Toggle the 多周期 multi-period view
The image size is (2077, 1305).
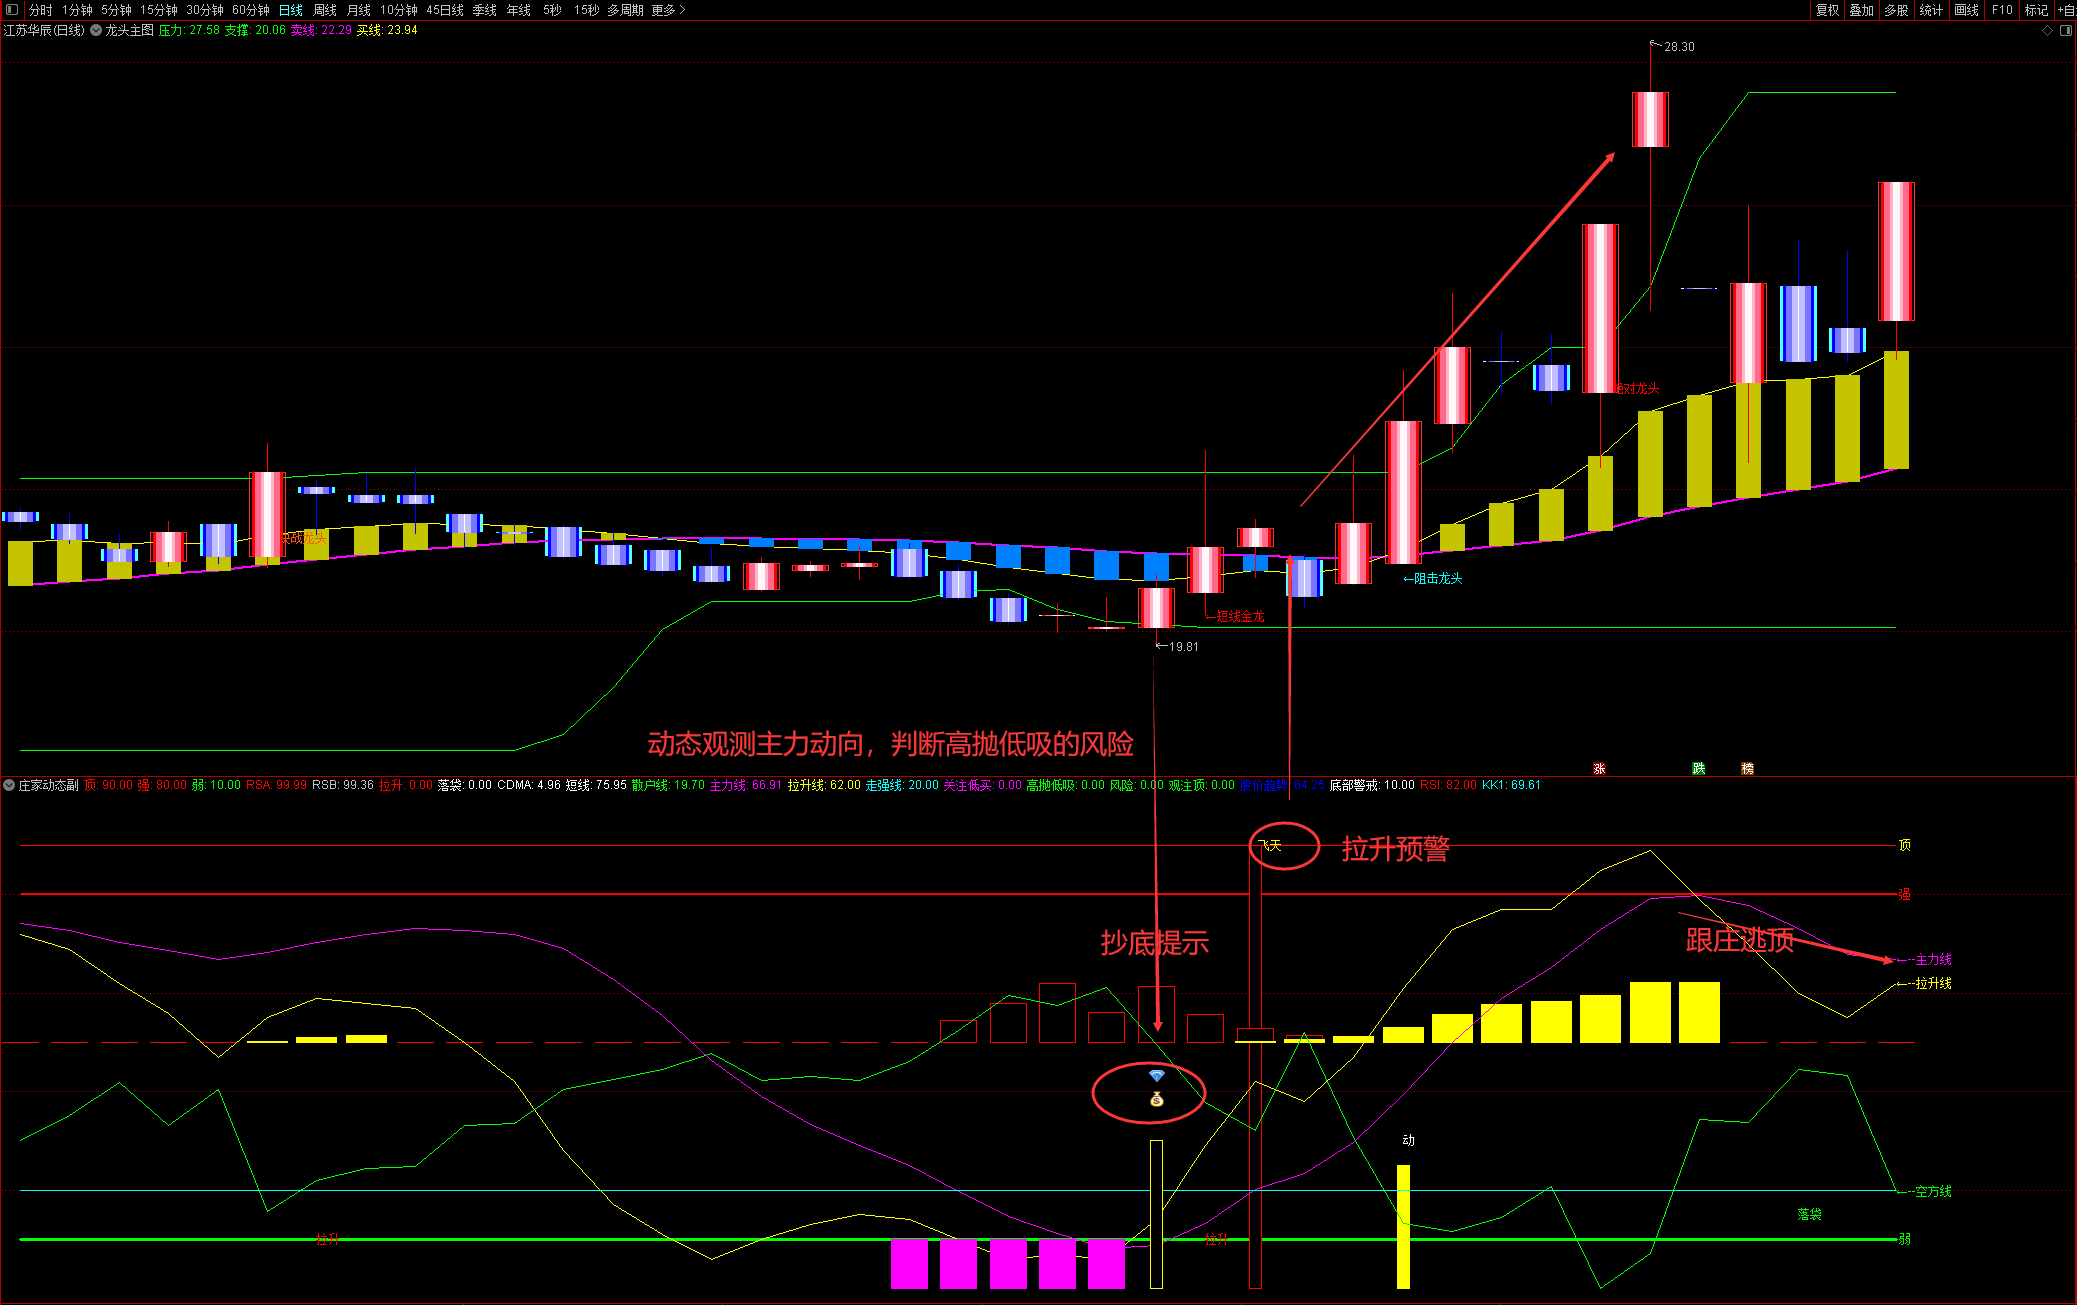click(x=625, y=10)
